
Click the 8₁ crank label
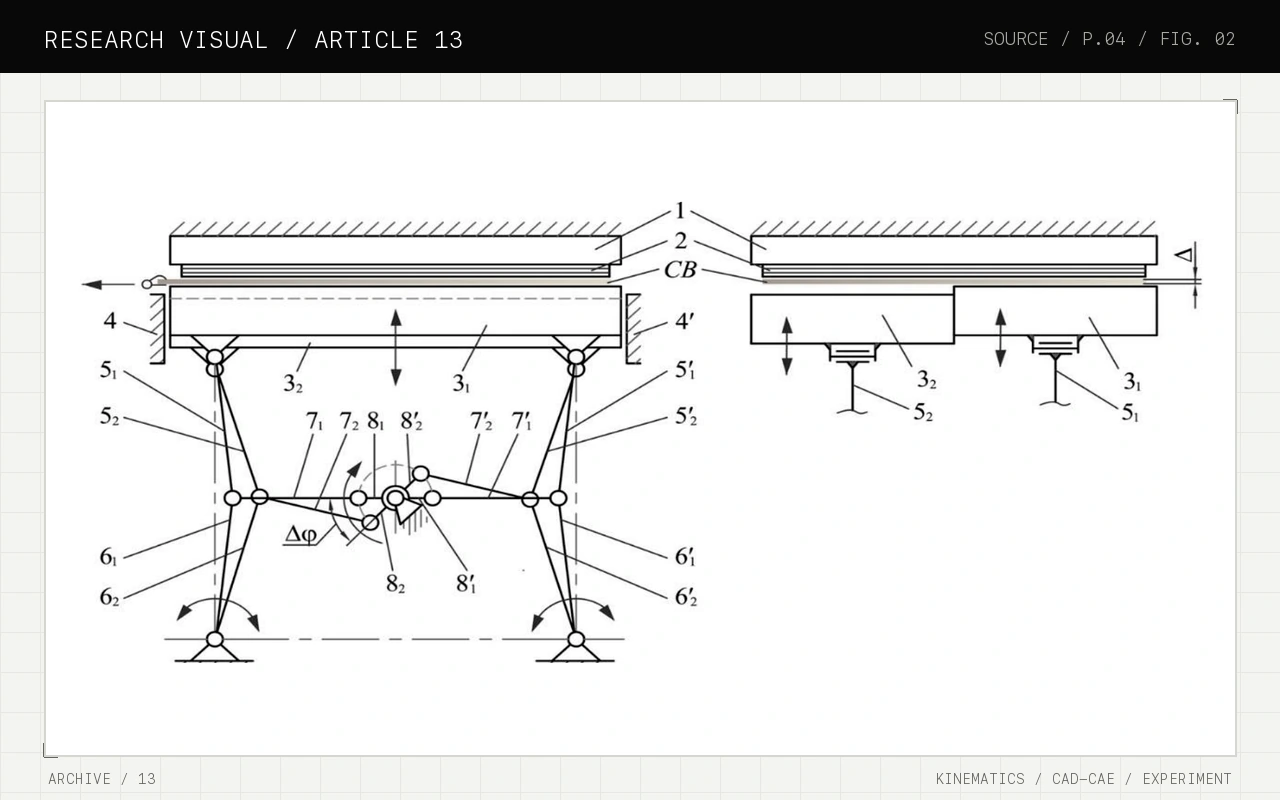375,422
